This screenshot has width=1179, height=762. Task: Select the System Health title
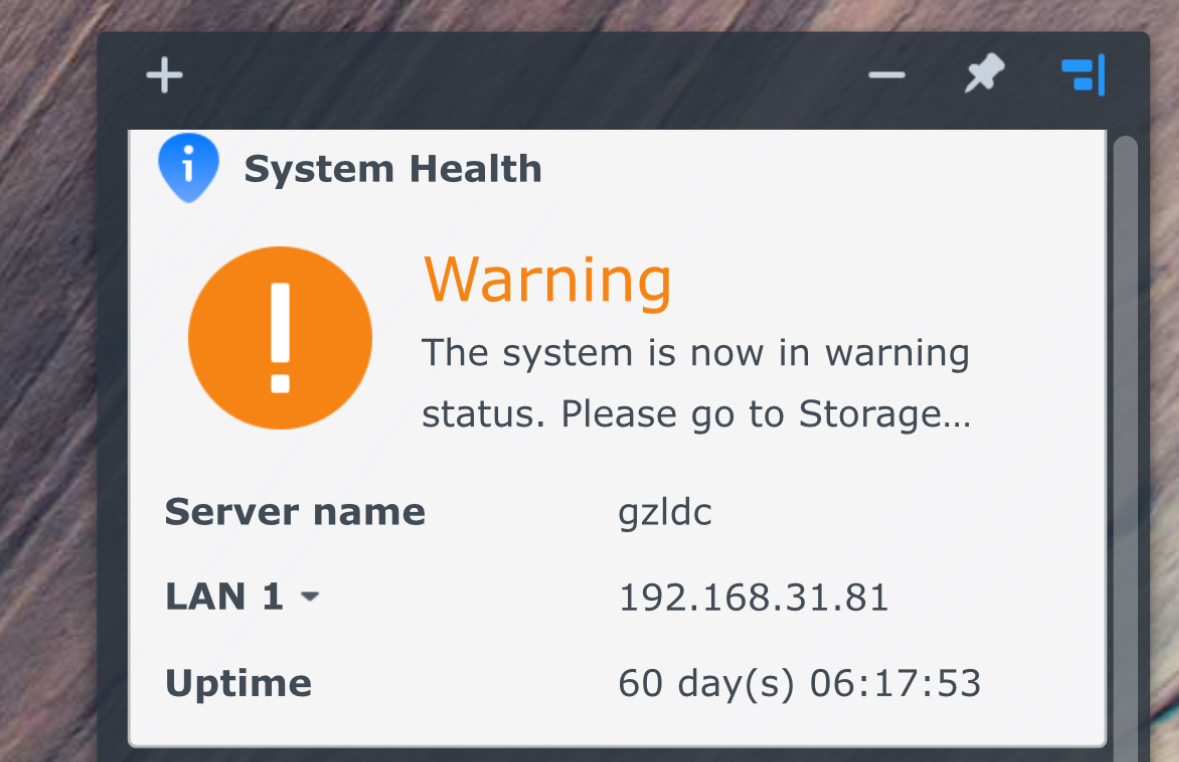point(393,168)
